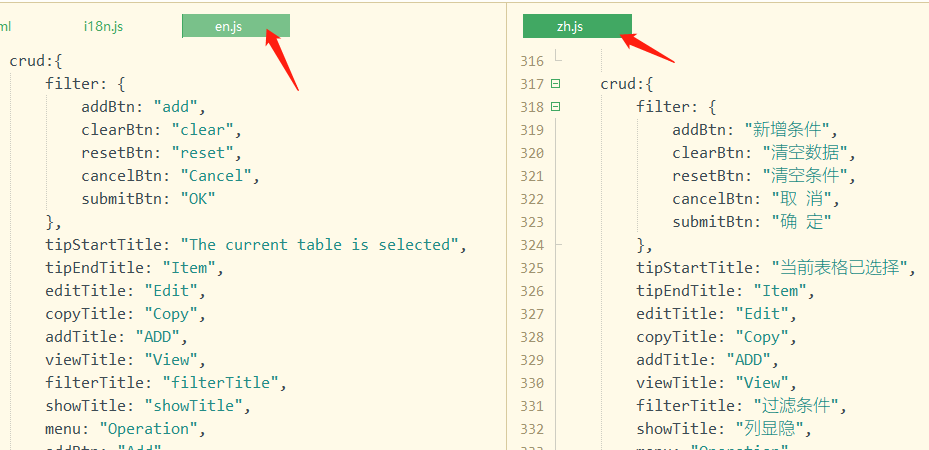Click the "Operation" value in en.js
Viewport: 929px width, 450px height.
click(148, 429)
